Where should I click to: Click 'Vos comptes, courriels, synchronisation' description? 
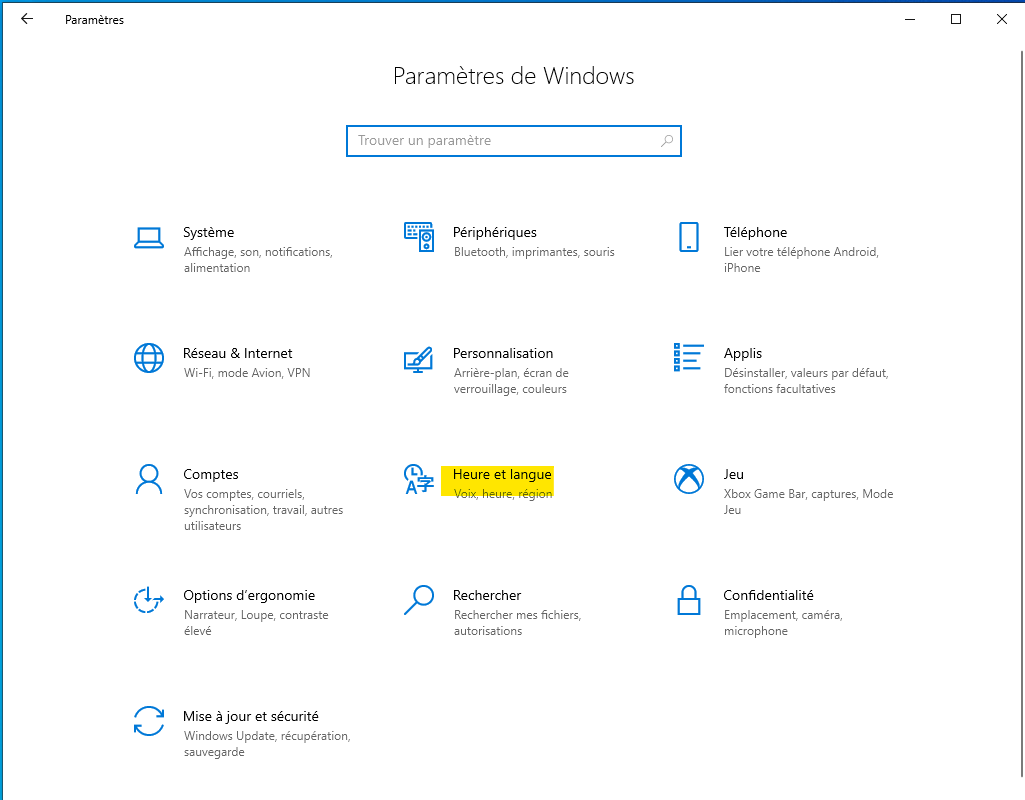pyautogui.click(x=263, y=510)
